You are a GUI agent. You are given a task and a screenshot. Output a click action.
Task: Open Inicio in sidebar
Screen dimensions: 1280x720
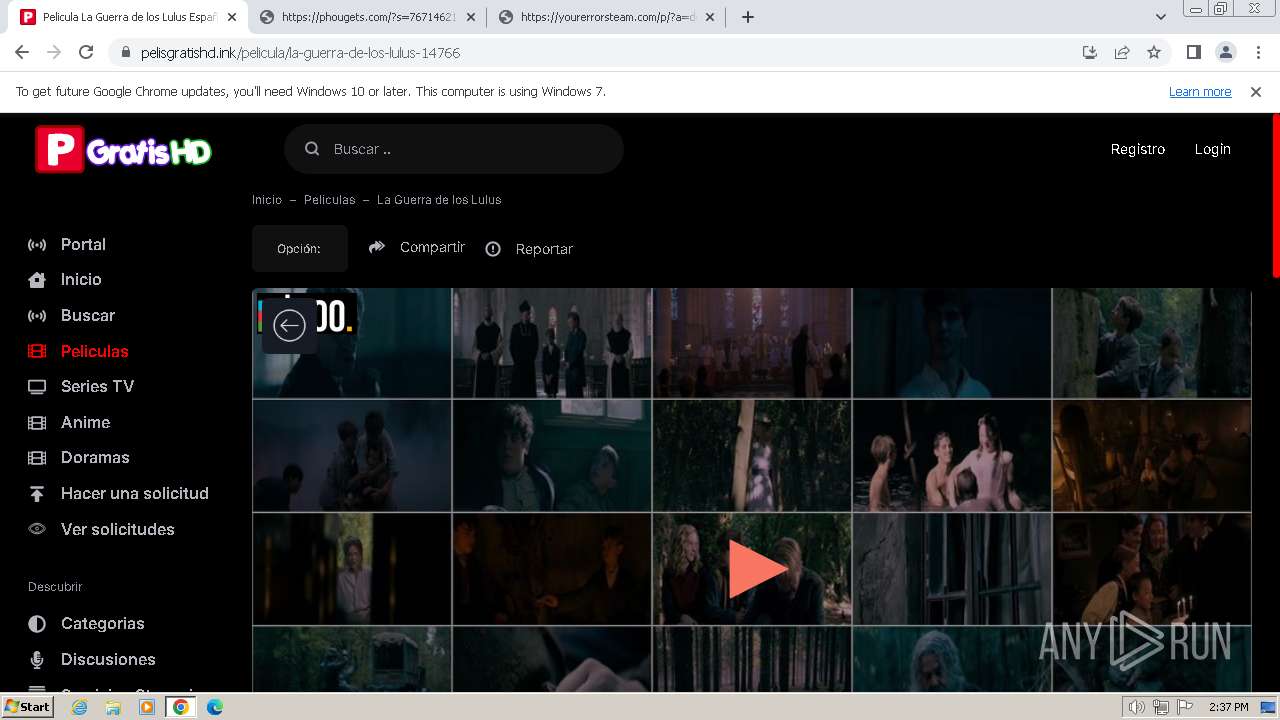[x=81, y=280]
